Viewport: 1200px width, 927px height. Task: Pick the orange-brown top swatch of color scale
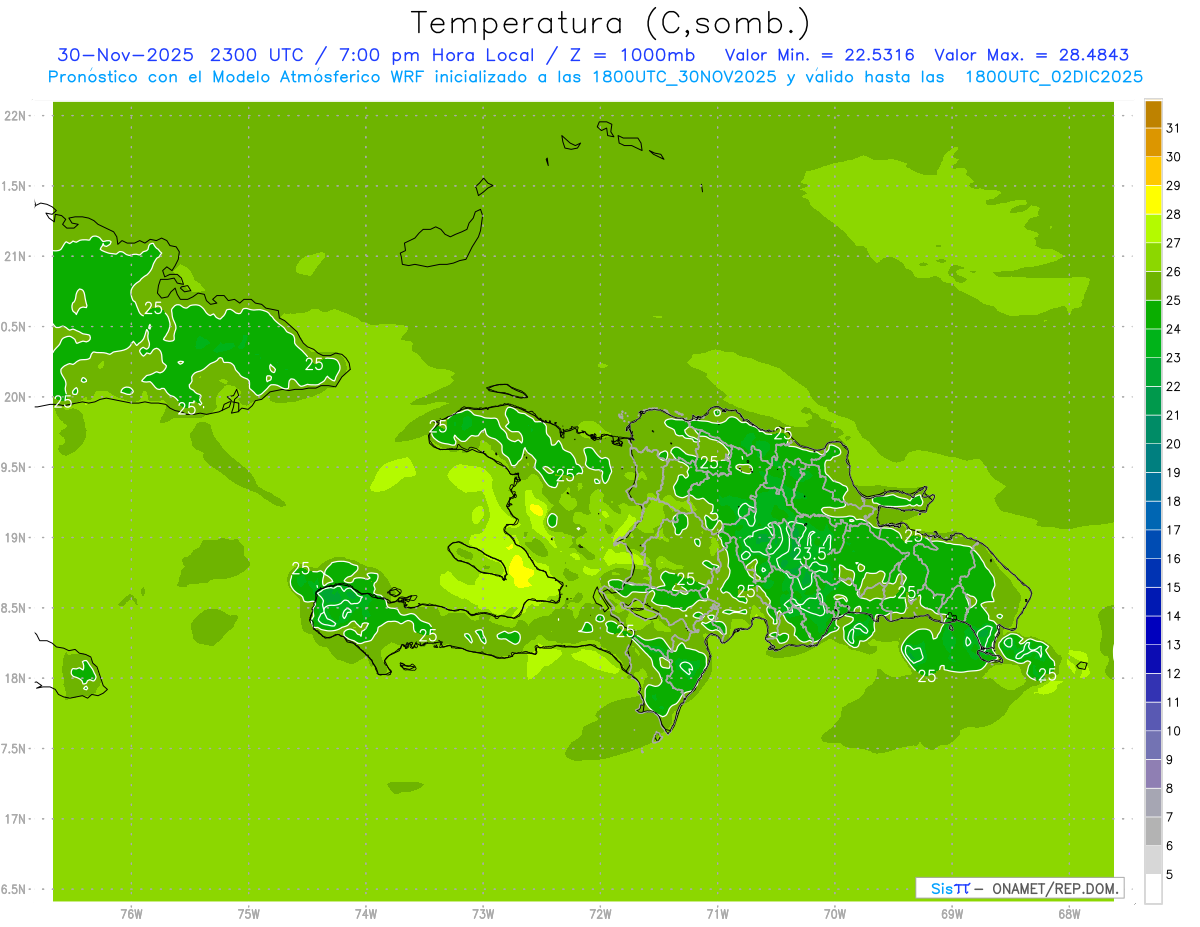pos(1153,114)
